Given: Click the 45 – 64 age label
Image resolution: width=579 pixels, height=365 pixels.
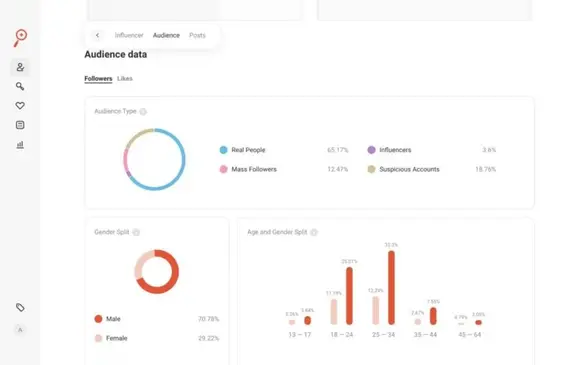Looking at the screenshot, I should 470,335.
